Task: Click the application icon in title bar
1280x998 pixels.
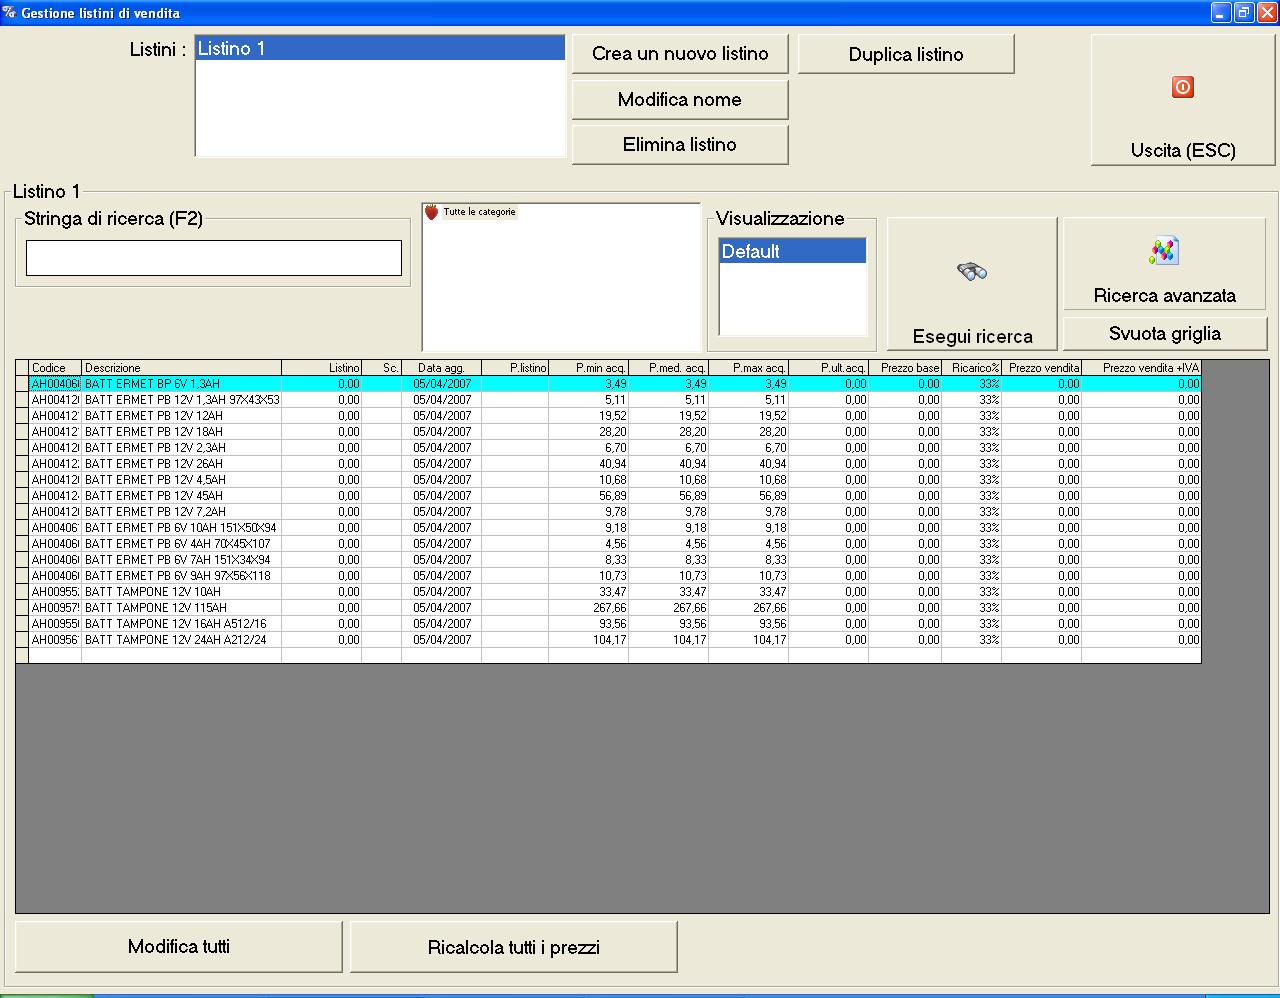Action: 9,13
